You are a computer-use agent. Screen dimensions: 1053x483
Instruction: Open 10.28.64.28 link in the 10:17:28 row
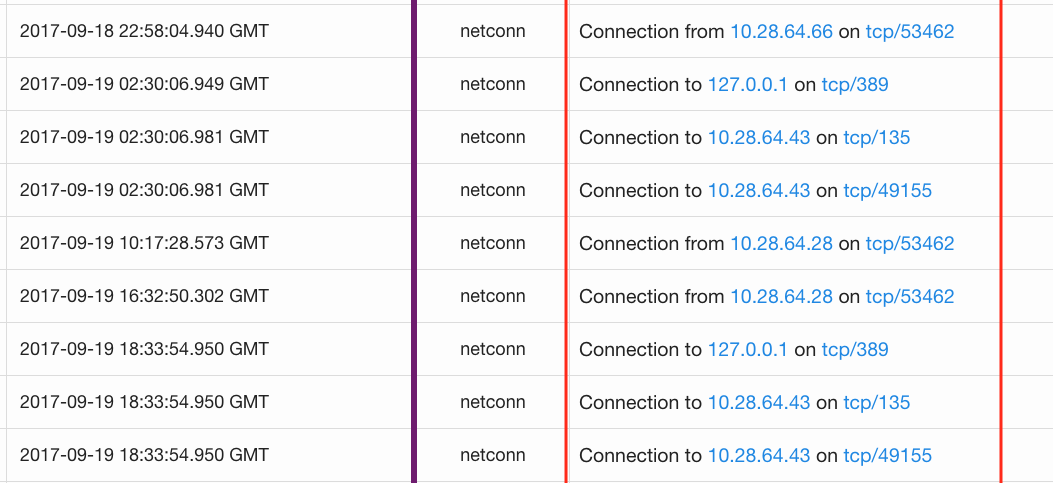click(x=781, y=244)
